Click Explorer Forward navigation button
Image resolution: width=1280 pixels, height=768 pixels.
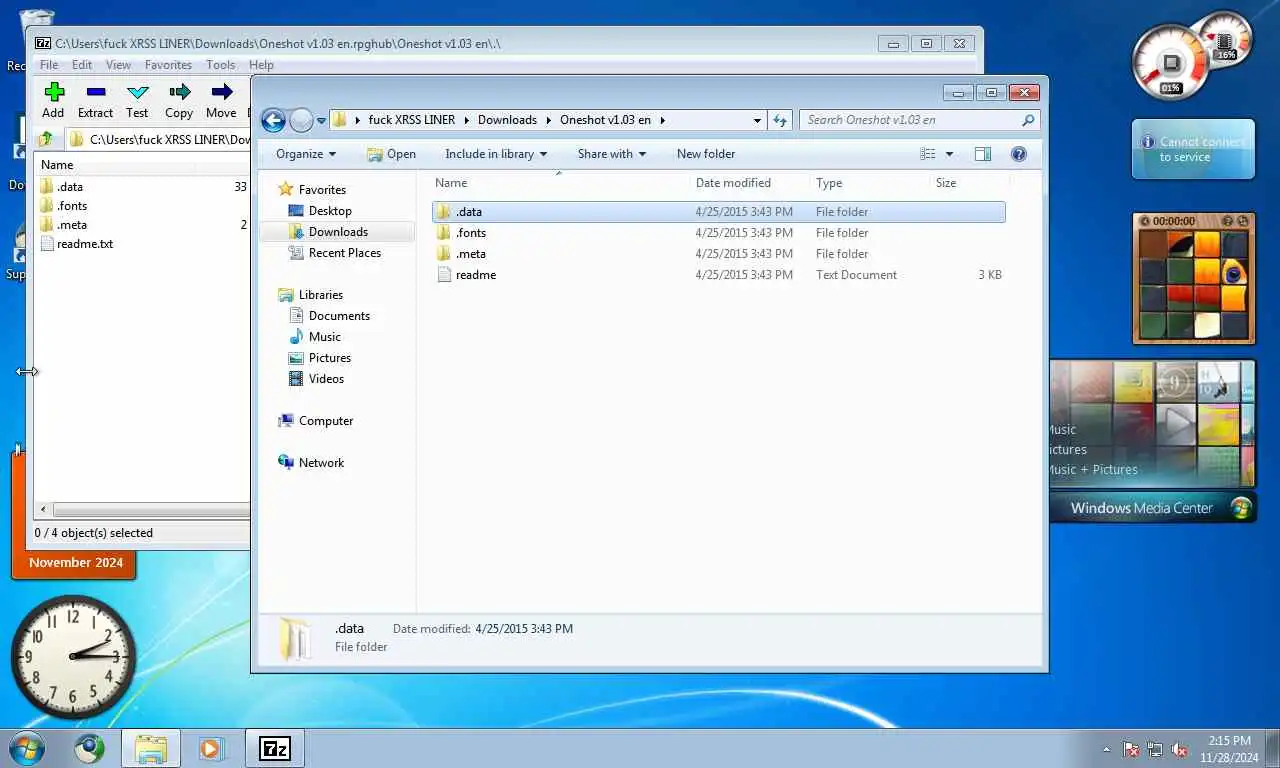(x=301, y=121)
